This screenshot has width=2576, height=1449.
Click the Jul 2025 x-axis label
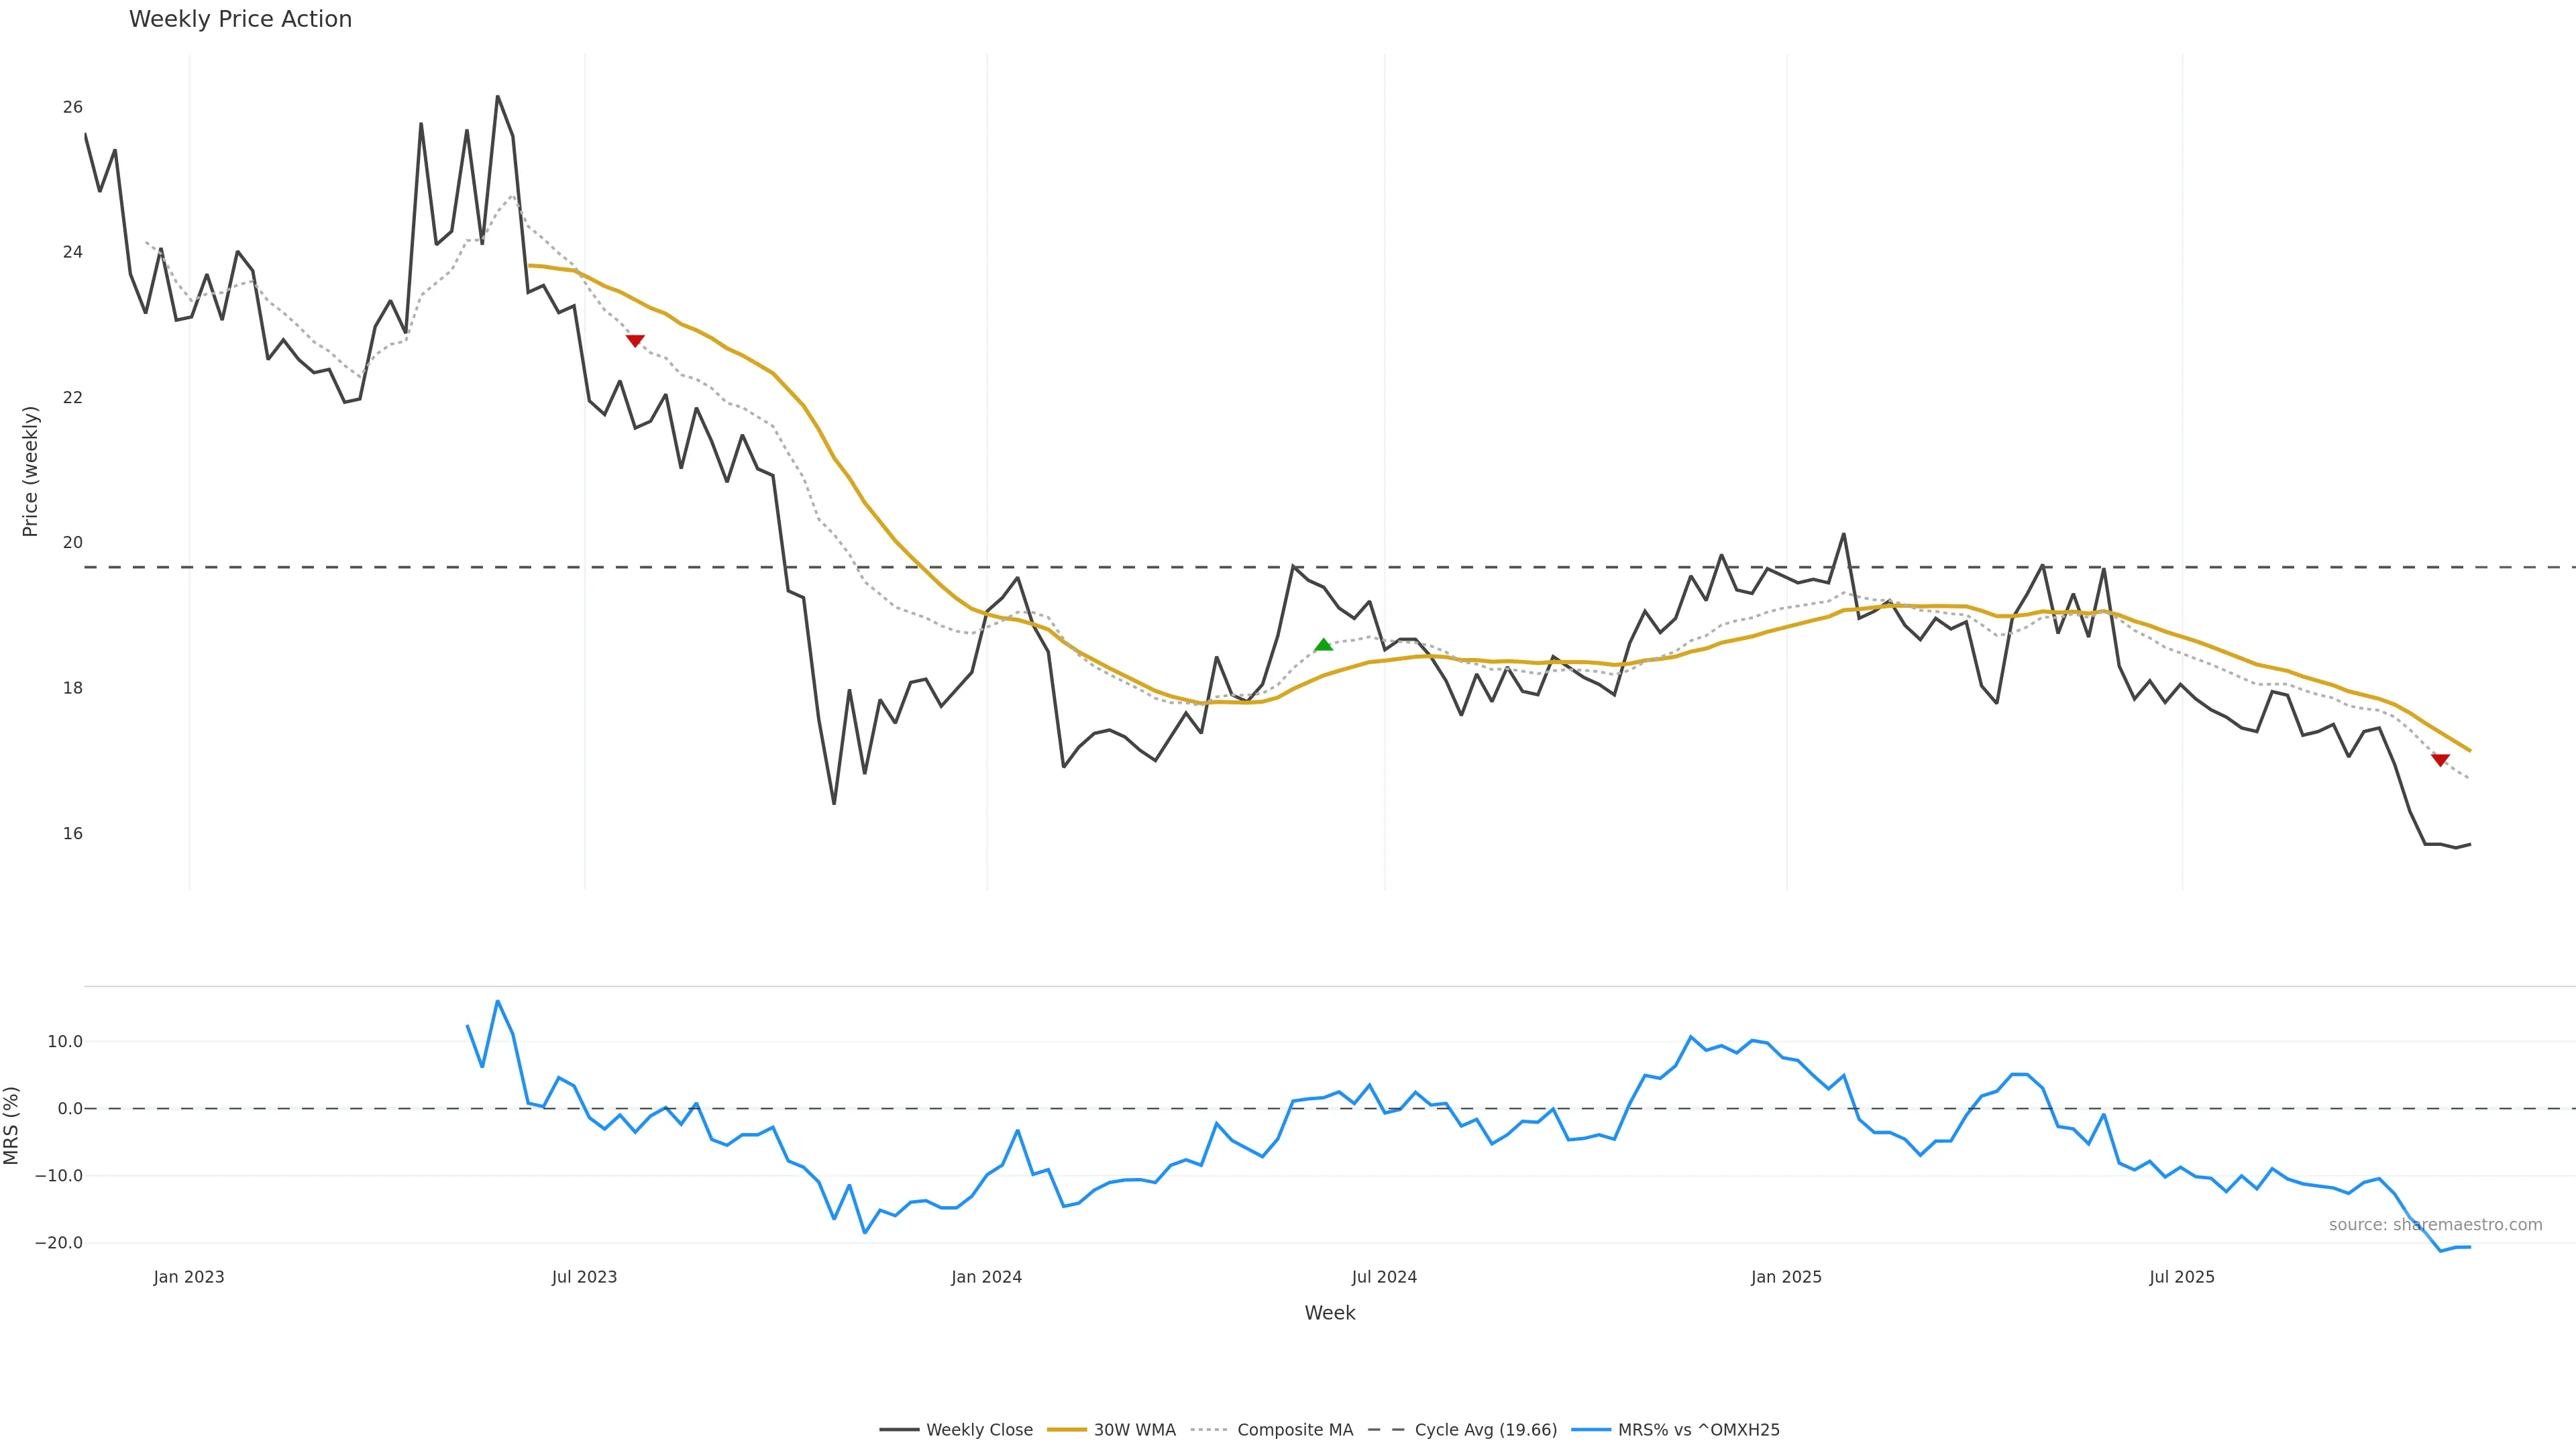pos(2181,1277)
